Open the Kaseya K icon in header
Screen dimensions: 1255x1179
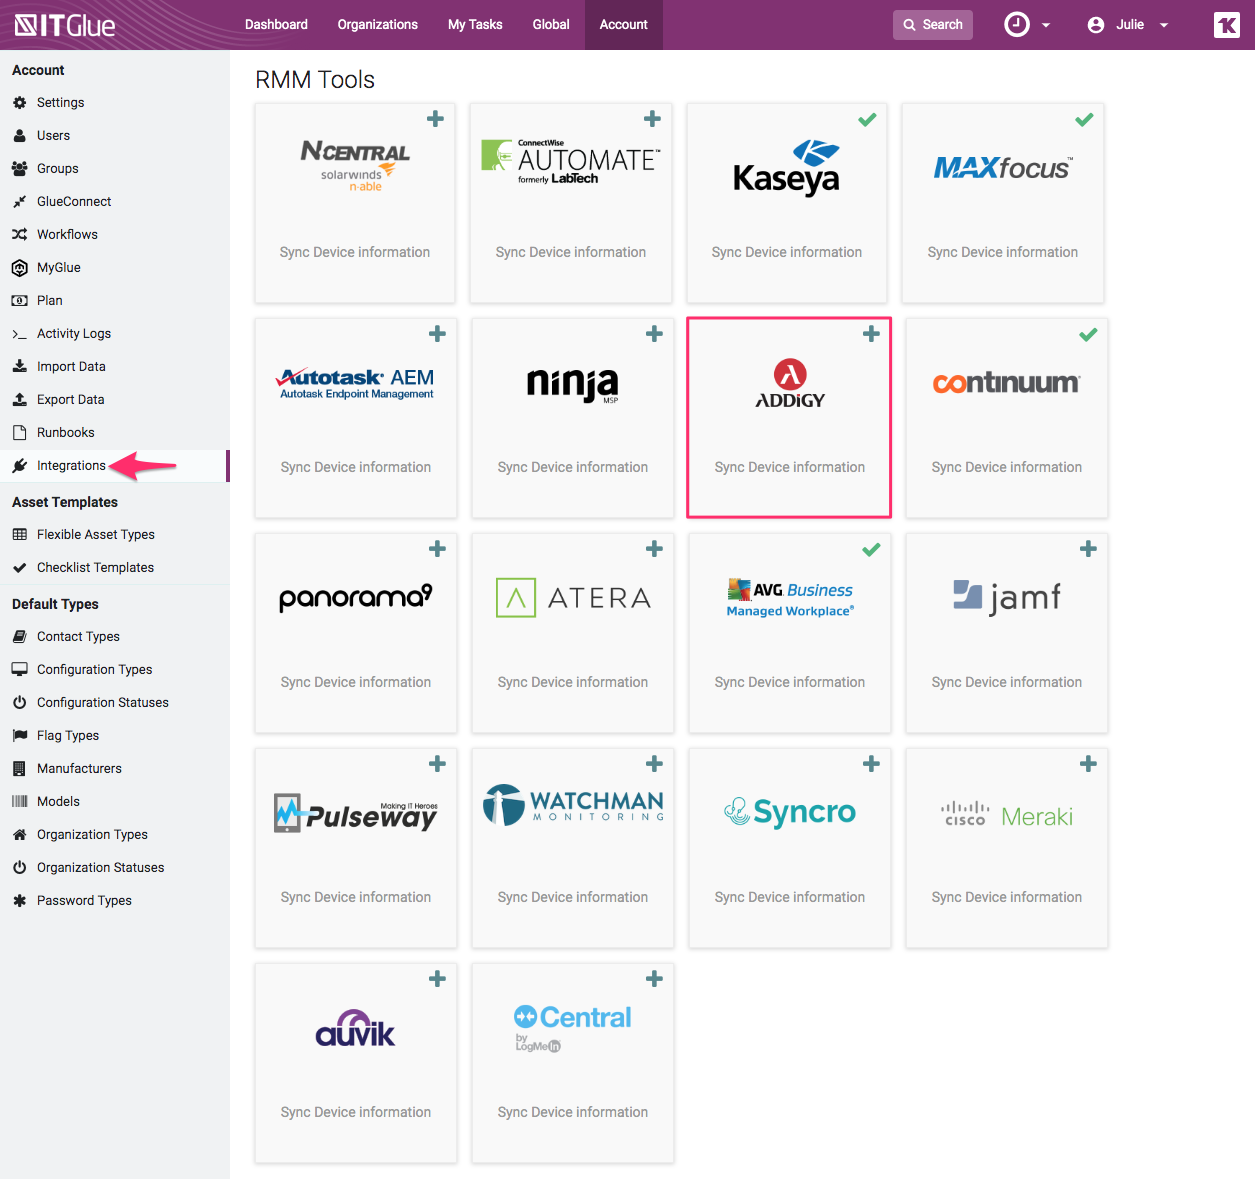(x=1226, y=25)
